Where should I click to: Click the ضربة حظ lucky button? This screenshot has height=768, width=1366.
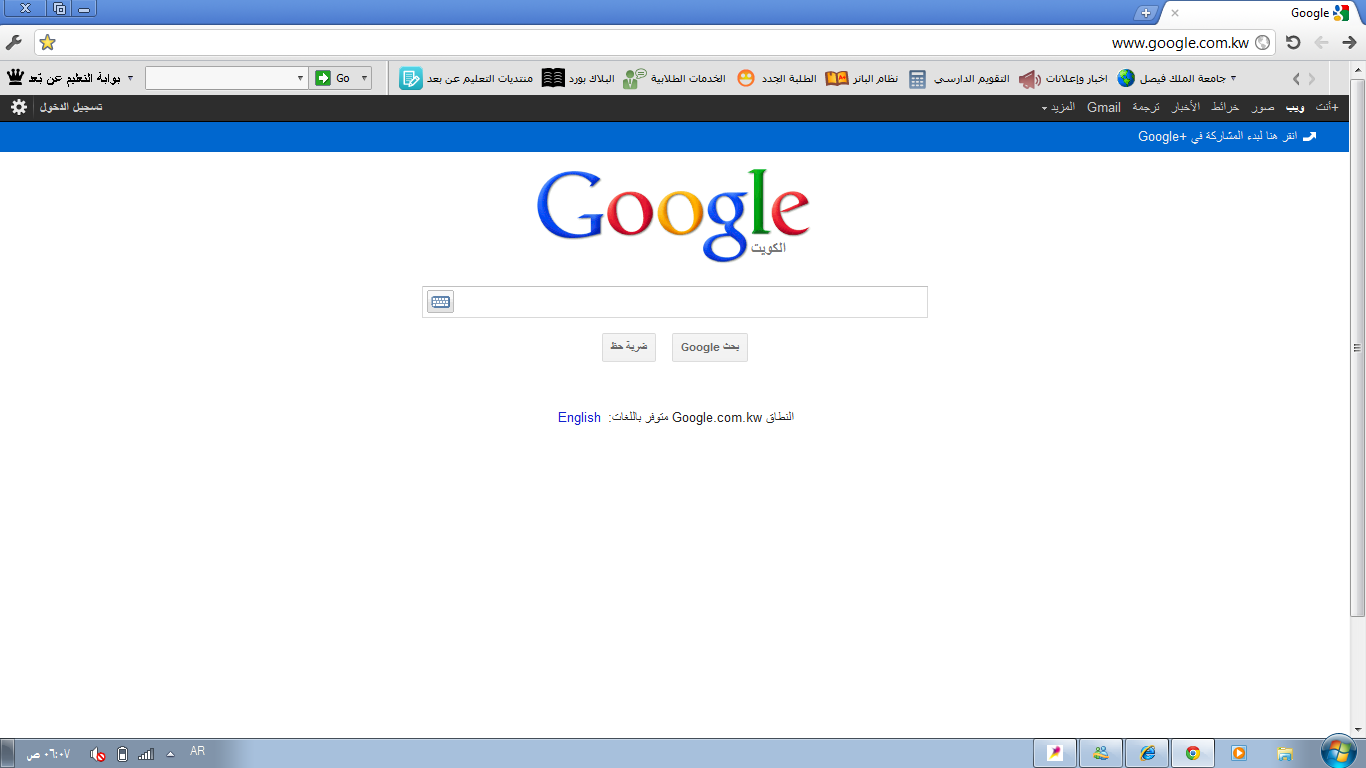[629, 347]
